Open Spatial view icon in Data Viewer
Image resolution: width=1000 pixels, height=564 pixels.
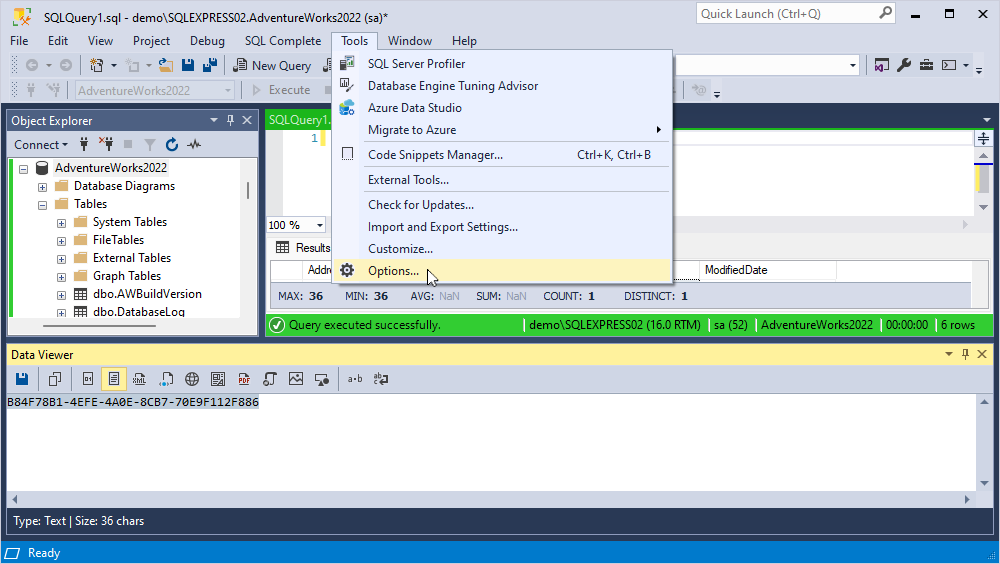point(322,379)
